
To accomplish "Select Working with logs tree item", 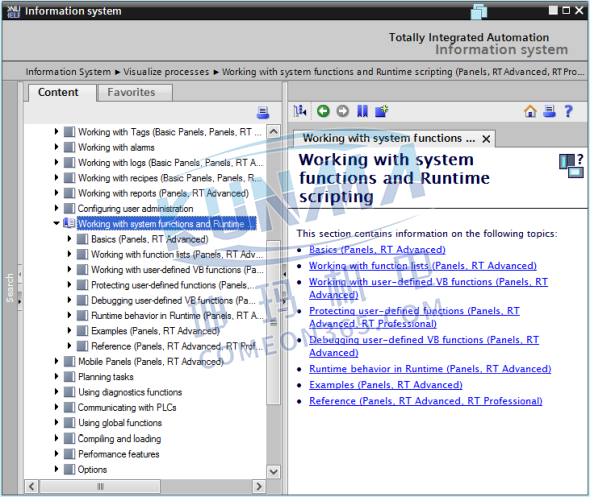I will coord(170,163).
